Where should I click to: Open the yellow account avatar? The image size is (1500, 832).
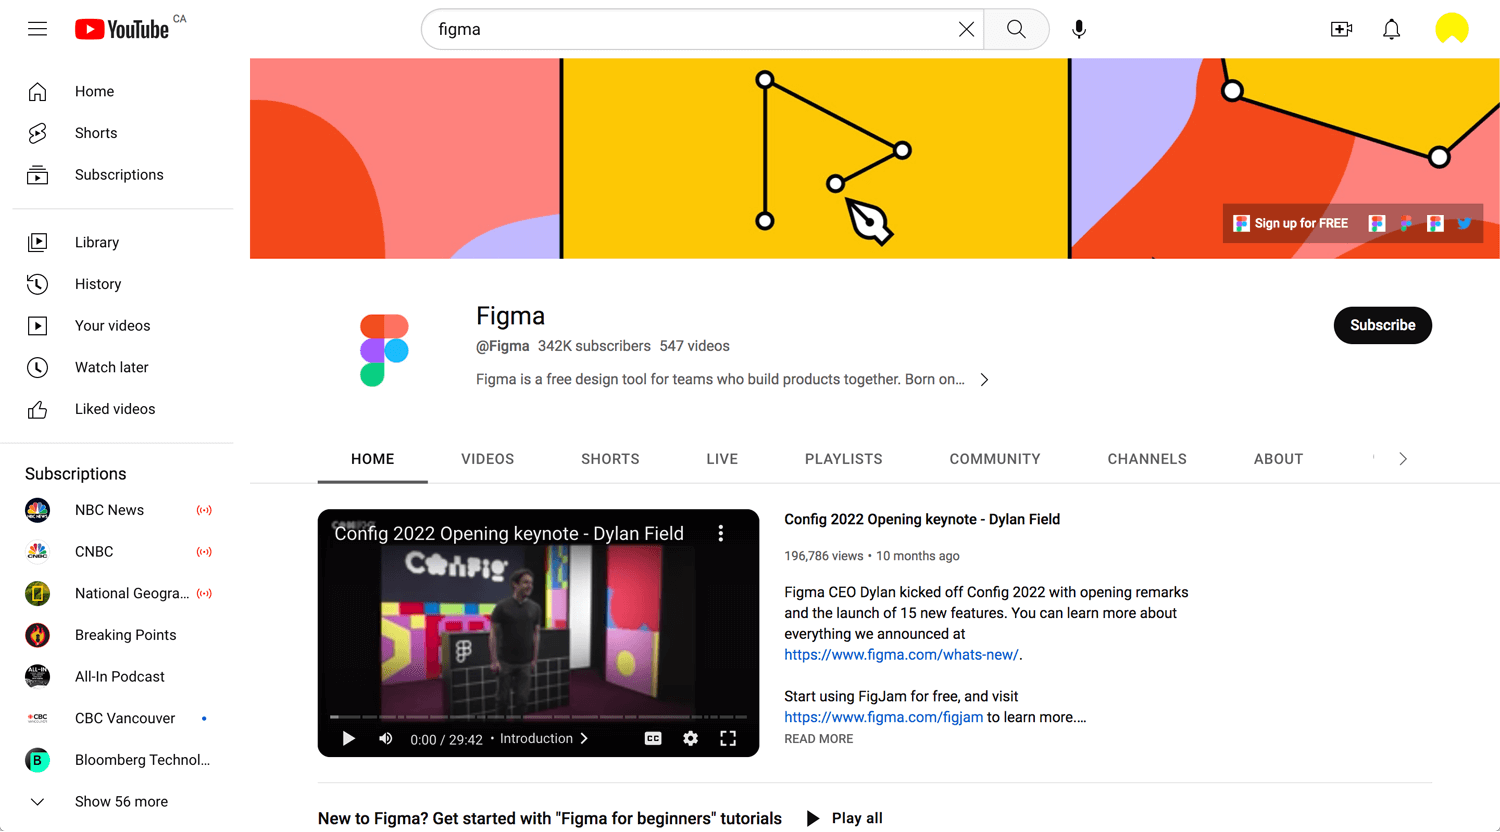(x=1451, y=29)
